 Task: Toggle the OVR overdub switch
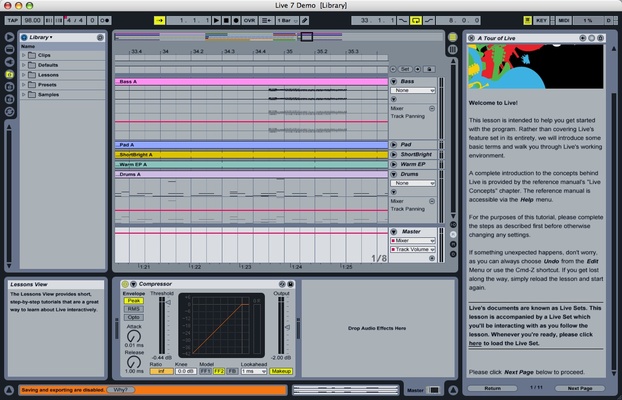click(x=250, y=20)
